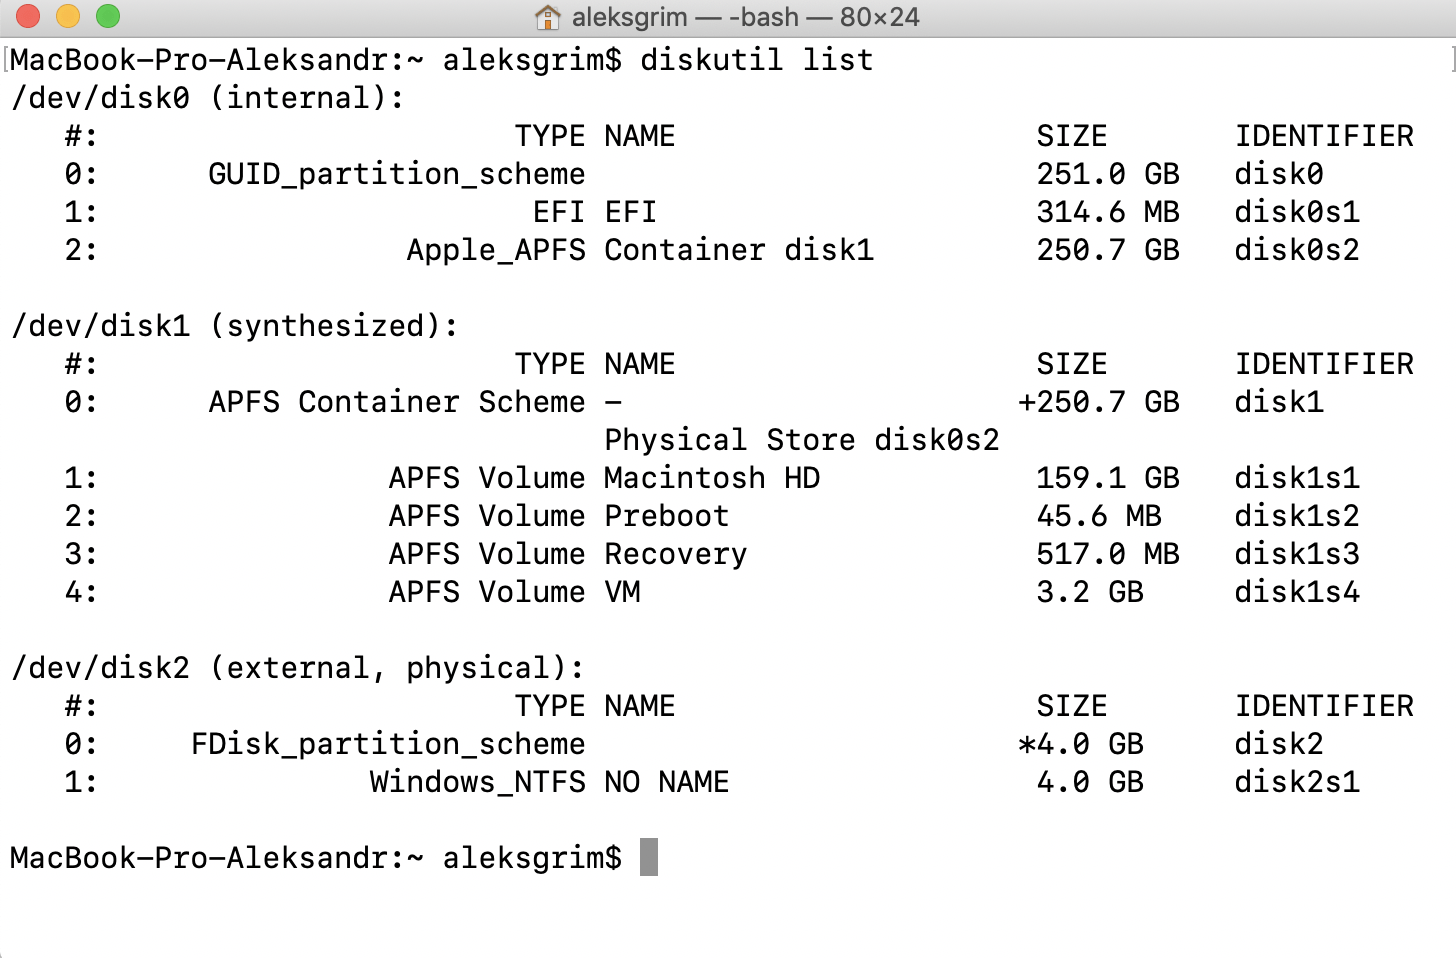
Task: Click the 'Container disk1' partition name
Action: click(738, 250)
